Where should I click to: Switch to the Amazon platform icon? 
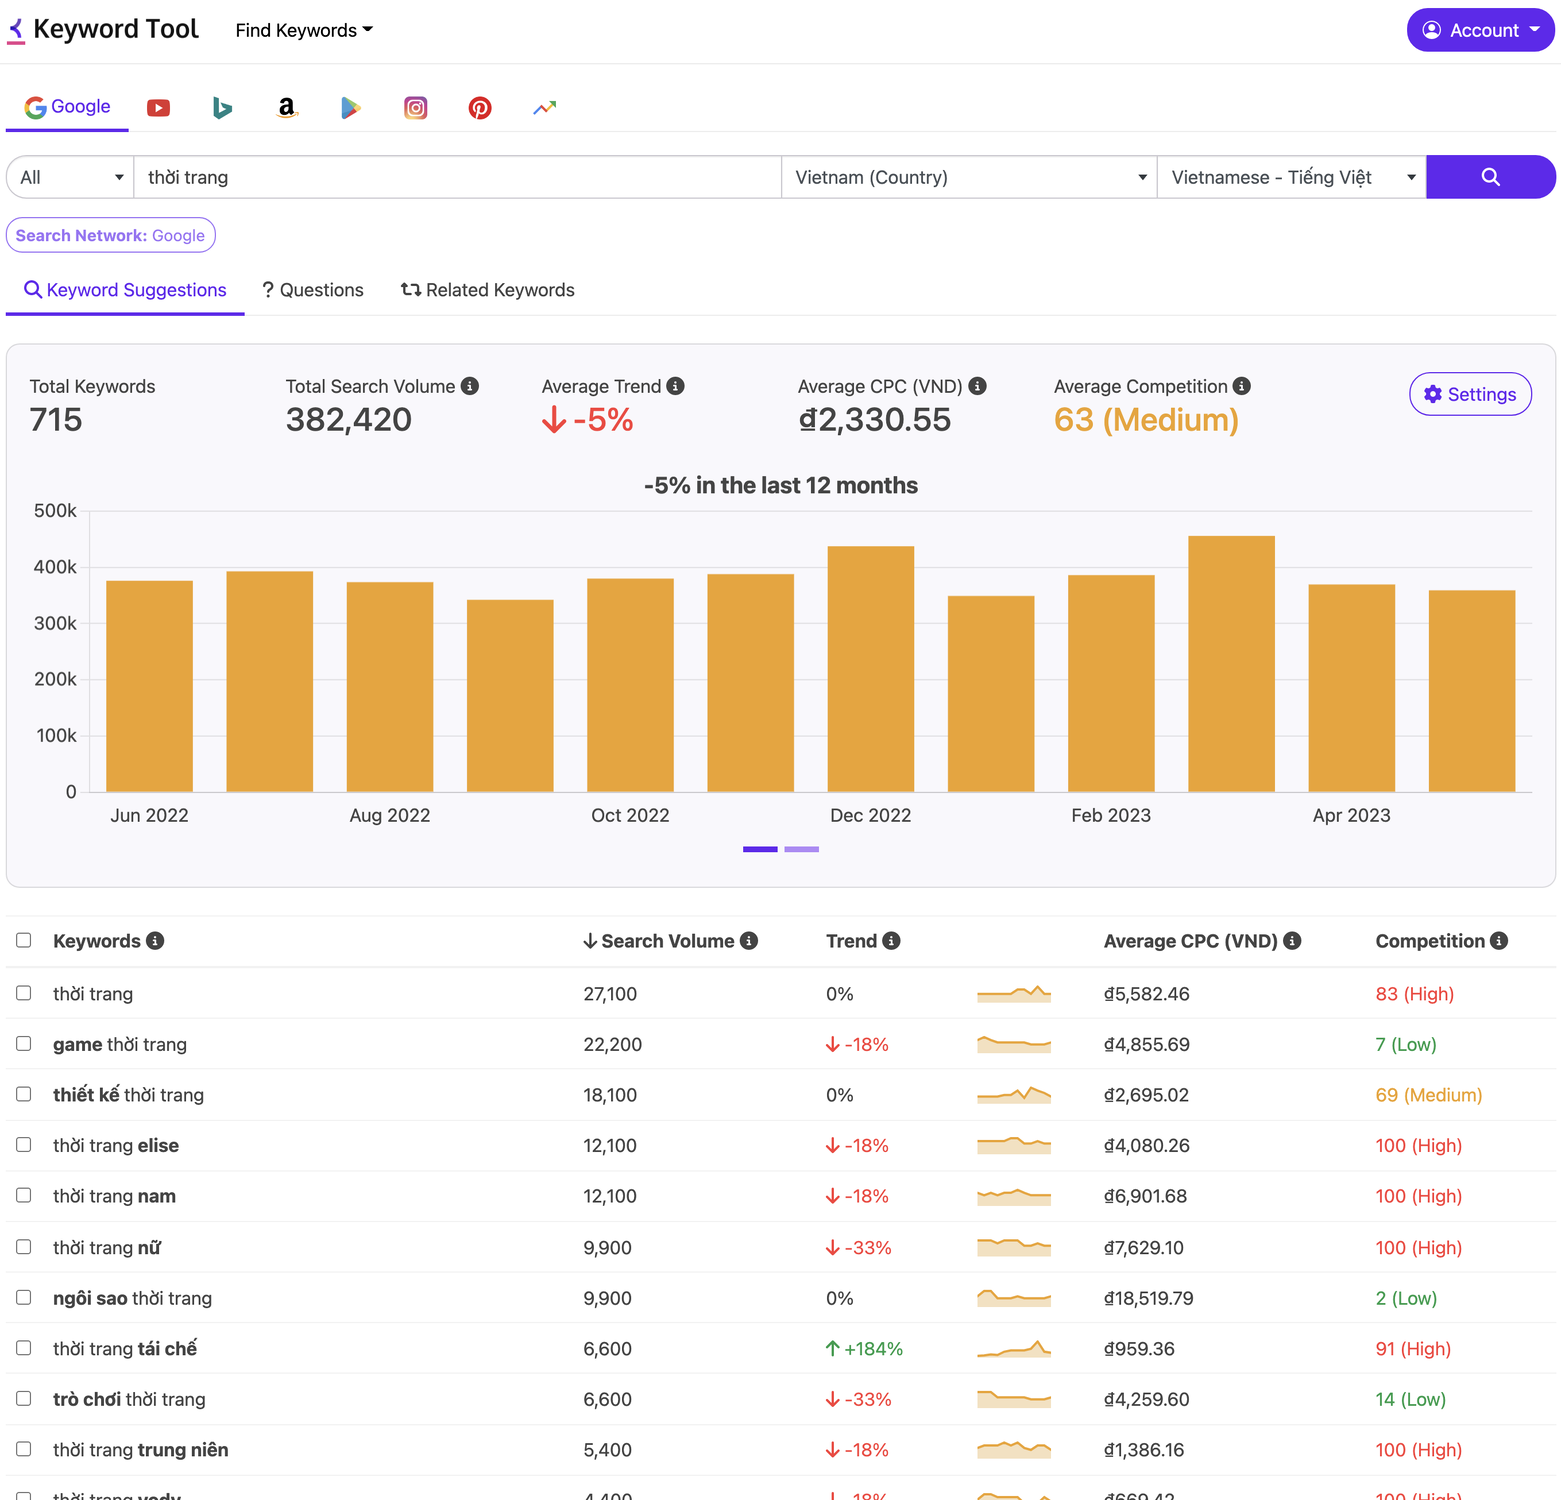click(x=287, y=108)
